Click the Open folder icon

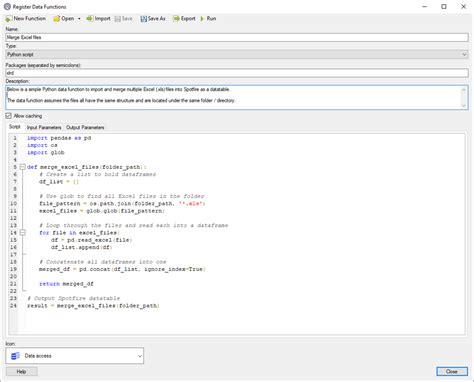pos(57,19)
